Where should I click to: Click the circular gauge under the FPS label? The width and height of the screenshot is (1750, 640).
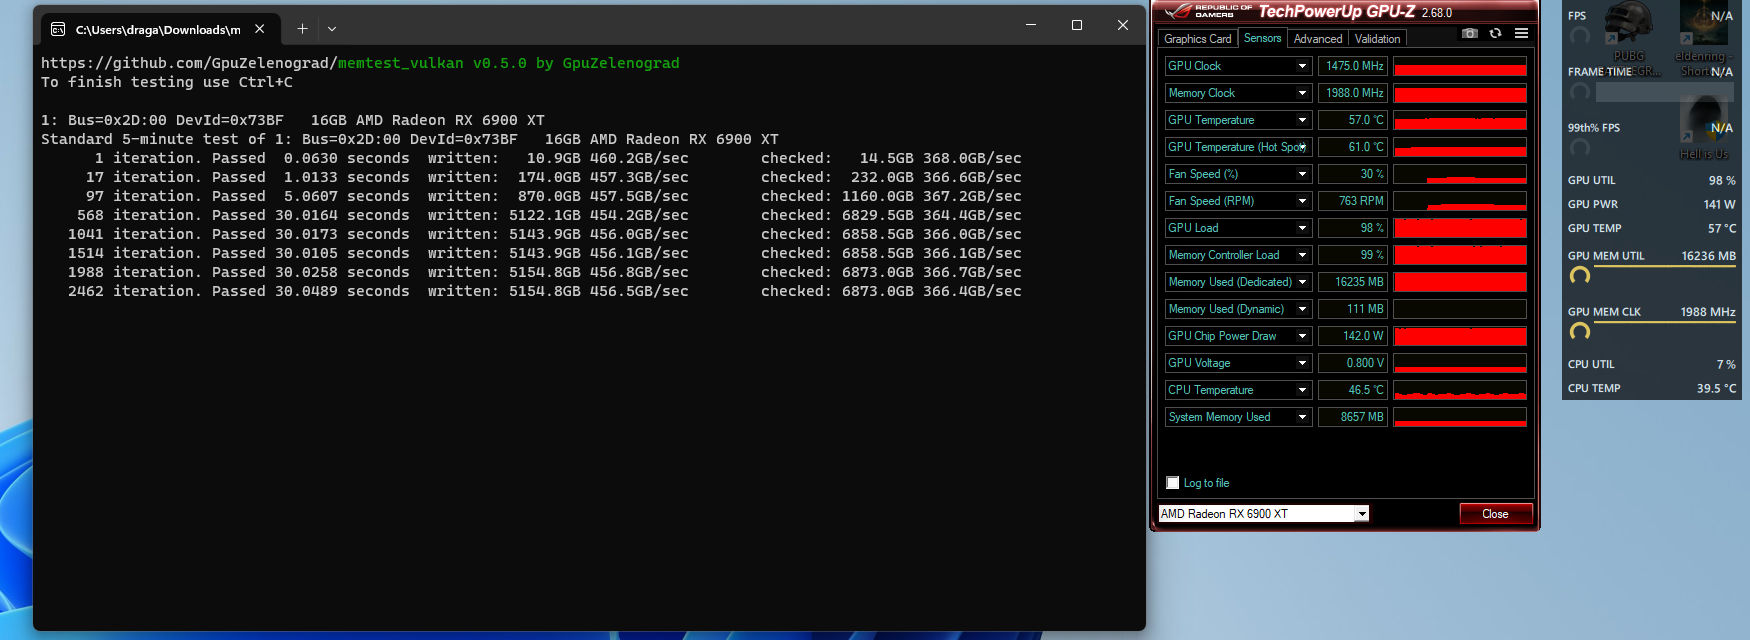(x=1580, y=36)
